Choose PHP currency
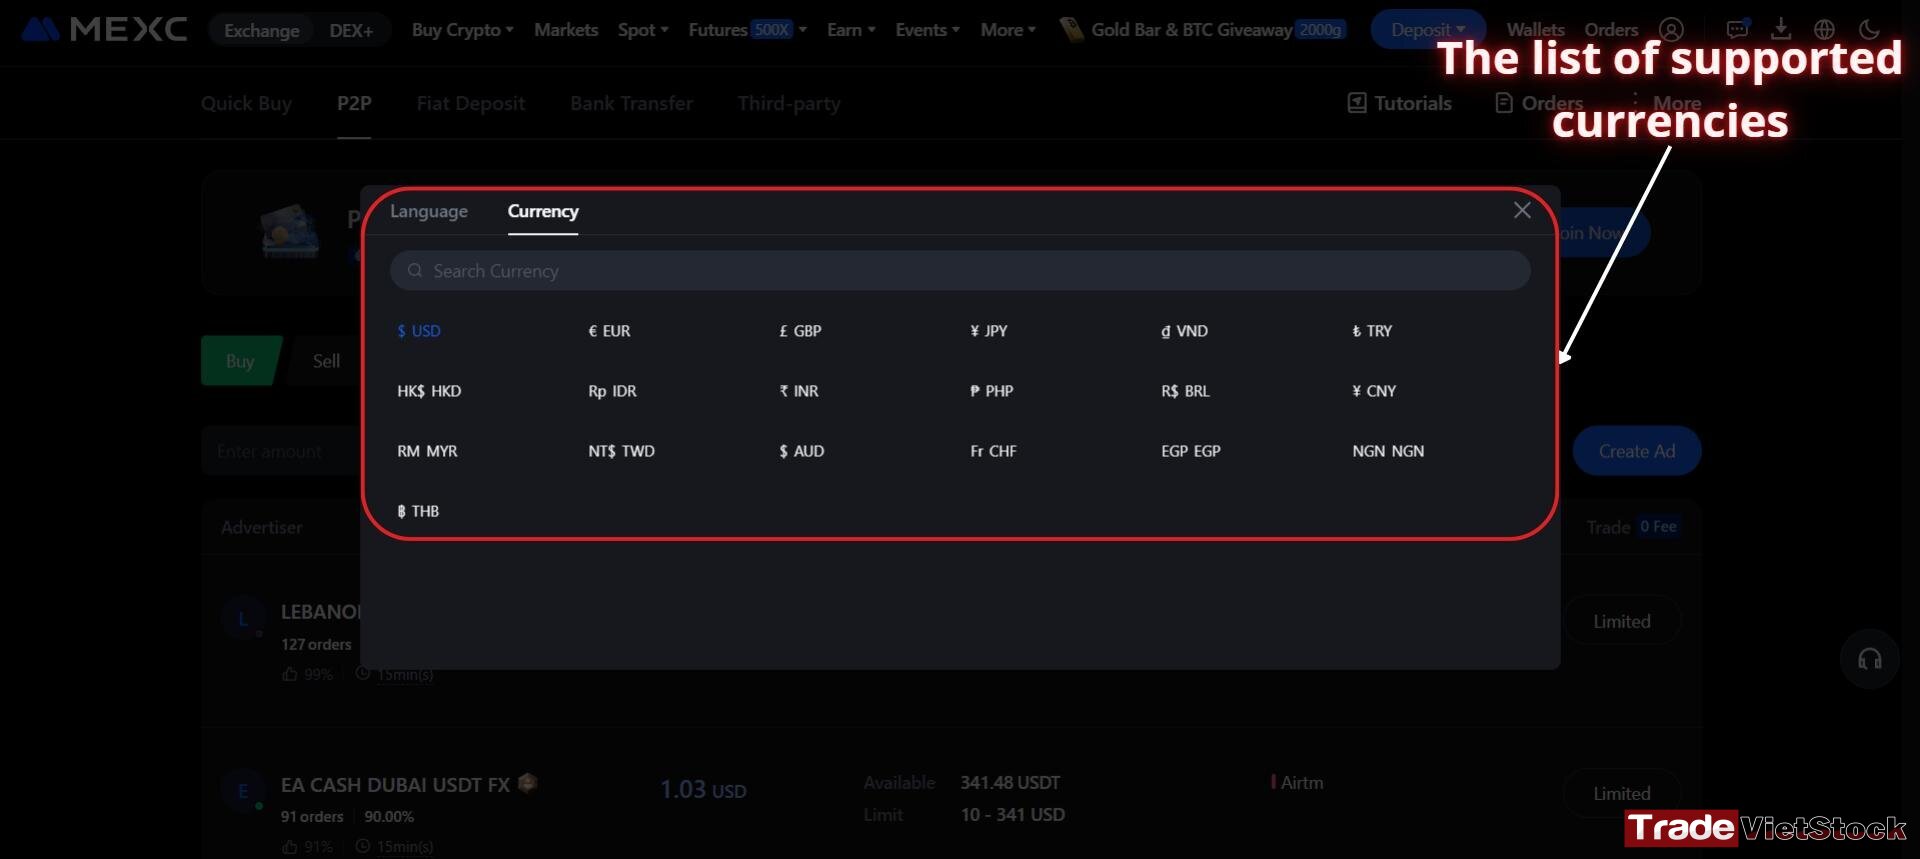1920x859 pixels. (991, 391)
